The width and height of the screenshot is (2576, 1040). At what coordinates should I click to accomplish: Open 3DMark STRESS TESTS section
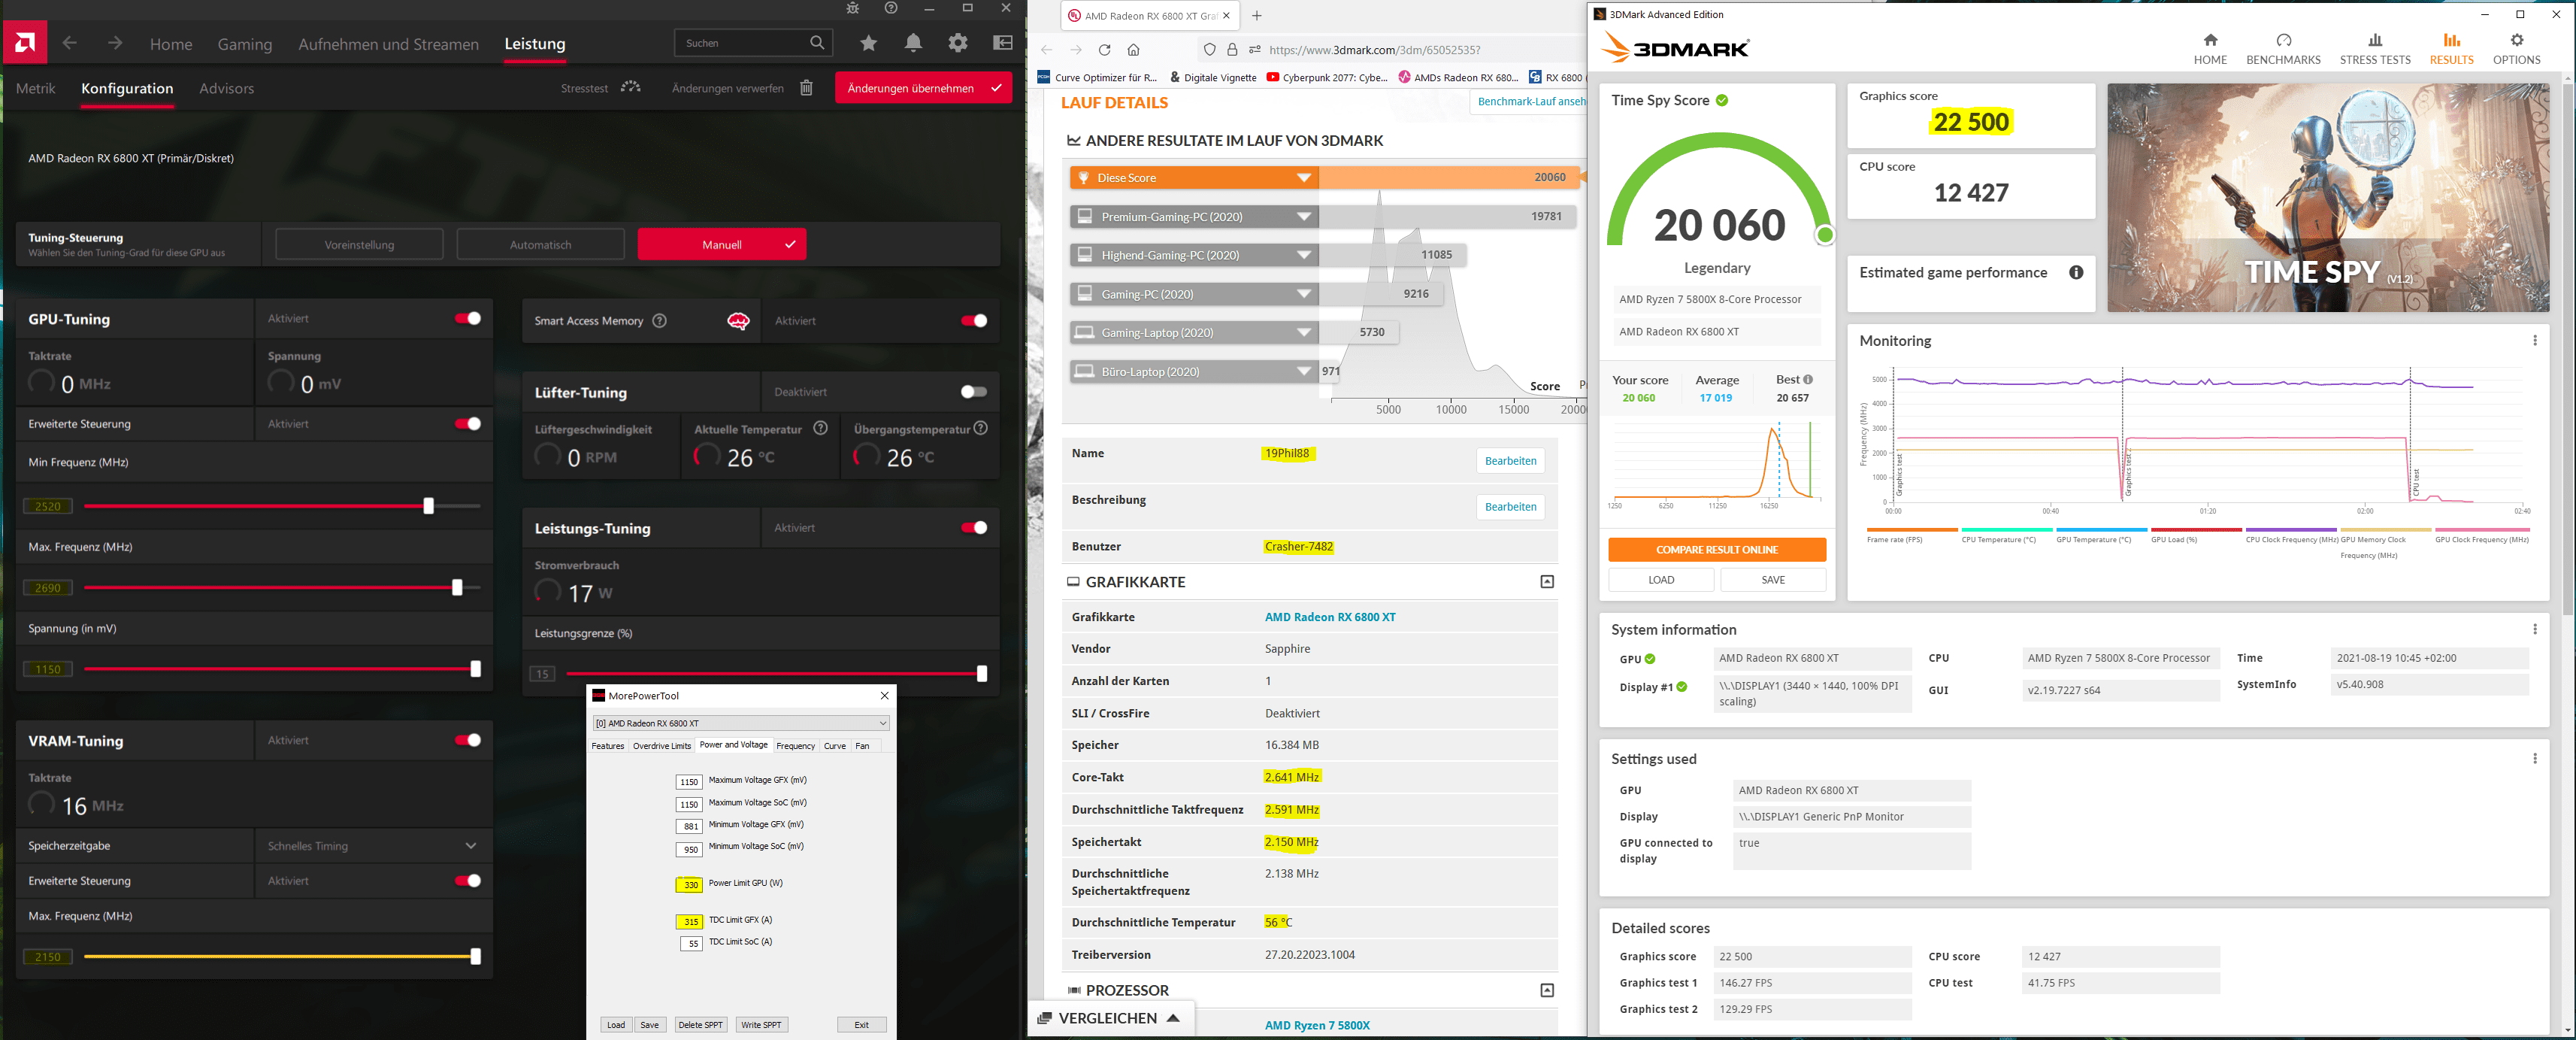click(2375, 49)
